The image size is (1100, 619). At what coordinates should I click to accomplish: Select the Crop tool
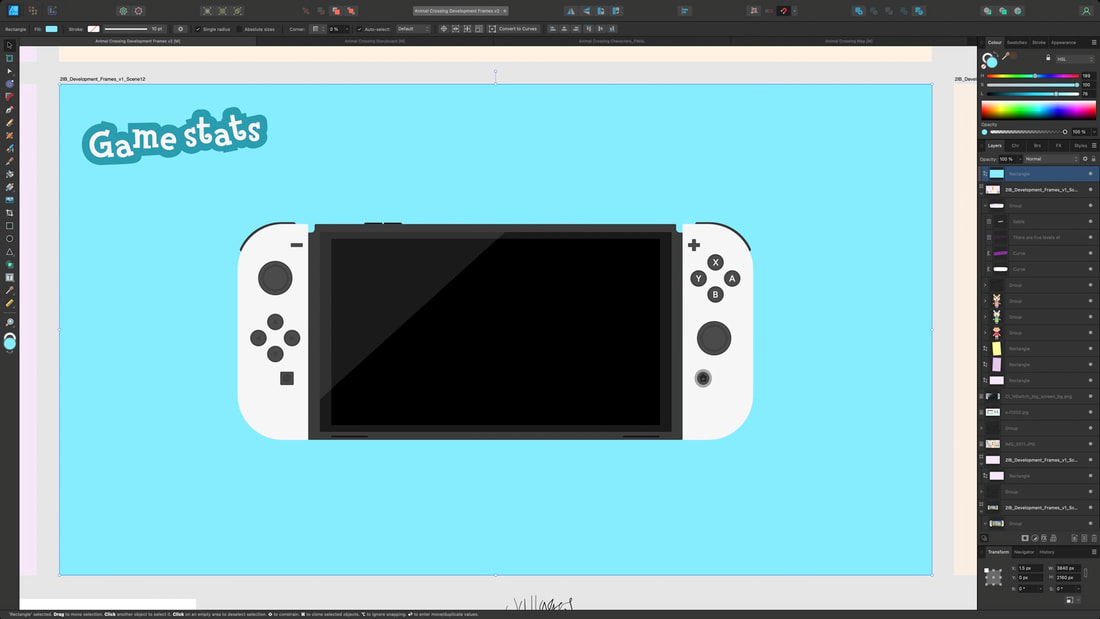click(x=9, y=213)
